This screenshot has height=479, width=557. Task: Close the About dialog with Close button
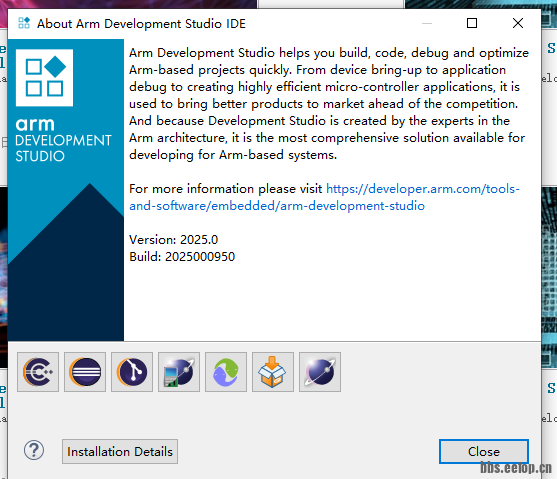point(484,452)
